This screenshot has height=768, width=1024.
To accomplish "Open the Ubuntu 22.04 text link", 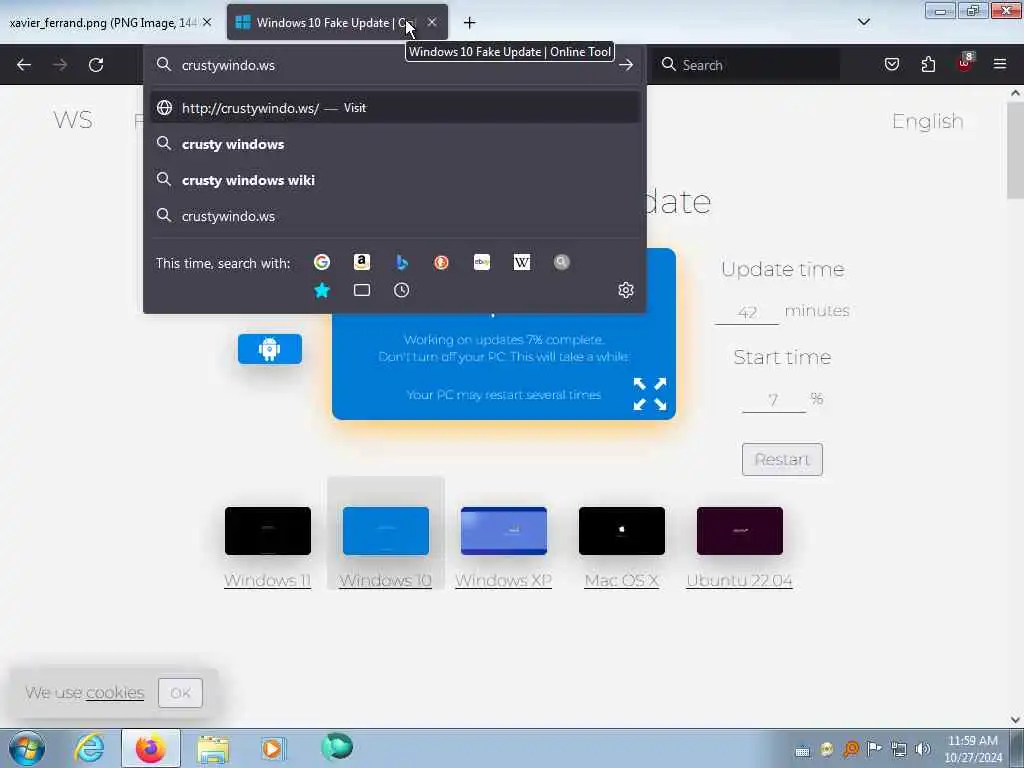I will pyautogui.click(x=739, y=580).
